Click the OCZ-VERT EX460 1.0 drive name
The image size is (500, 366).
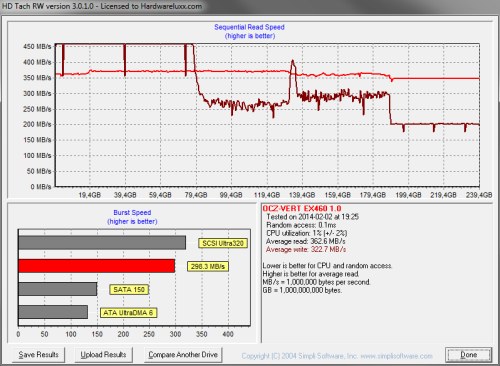coord(302,209)
